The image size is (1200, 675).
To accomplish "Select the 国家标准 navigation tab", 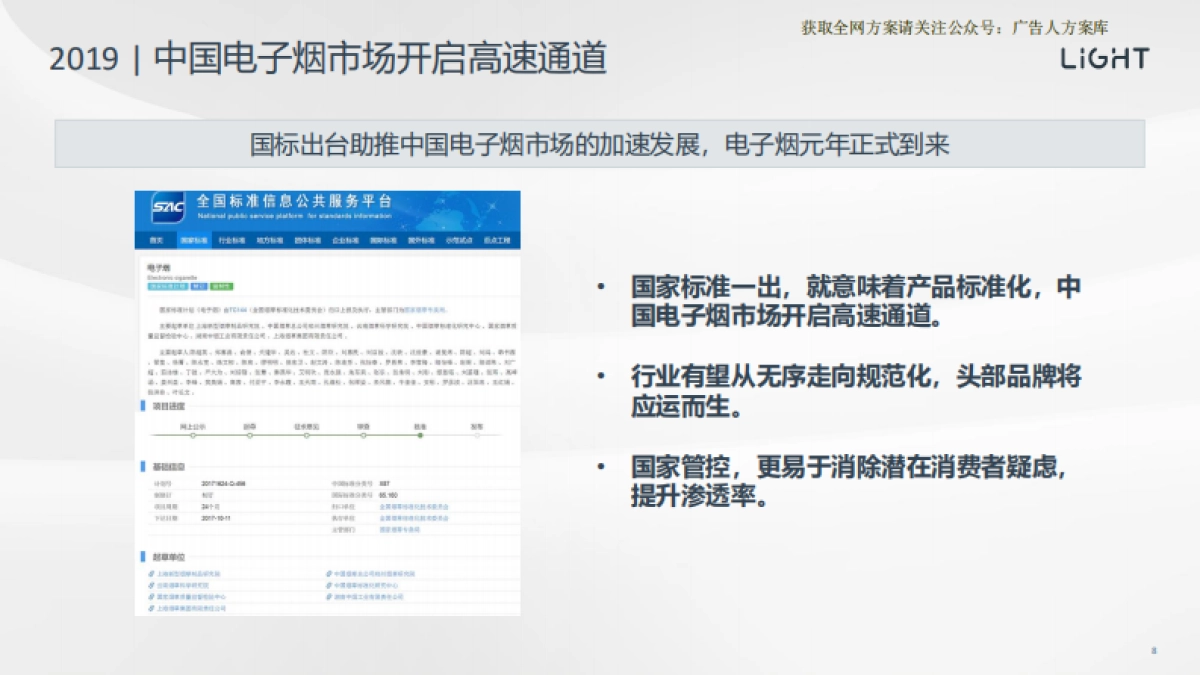I will coord(194,241).
